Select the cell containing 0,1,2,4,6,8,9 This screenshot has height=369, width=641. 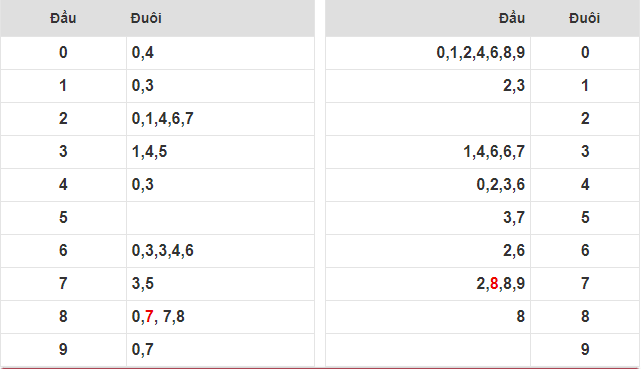click(x=428, y=53)
